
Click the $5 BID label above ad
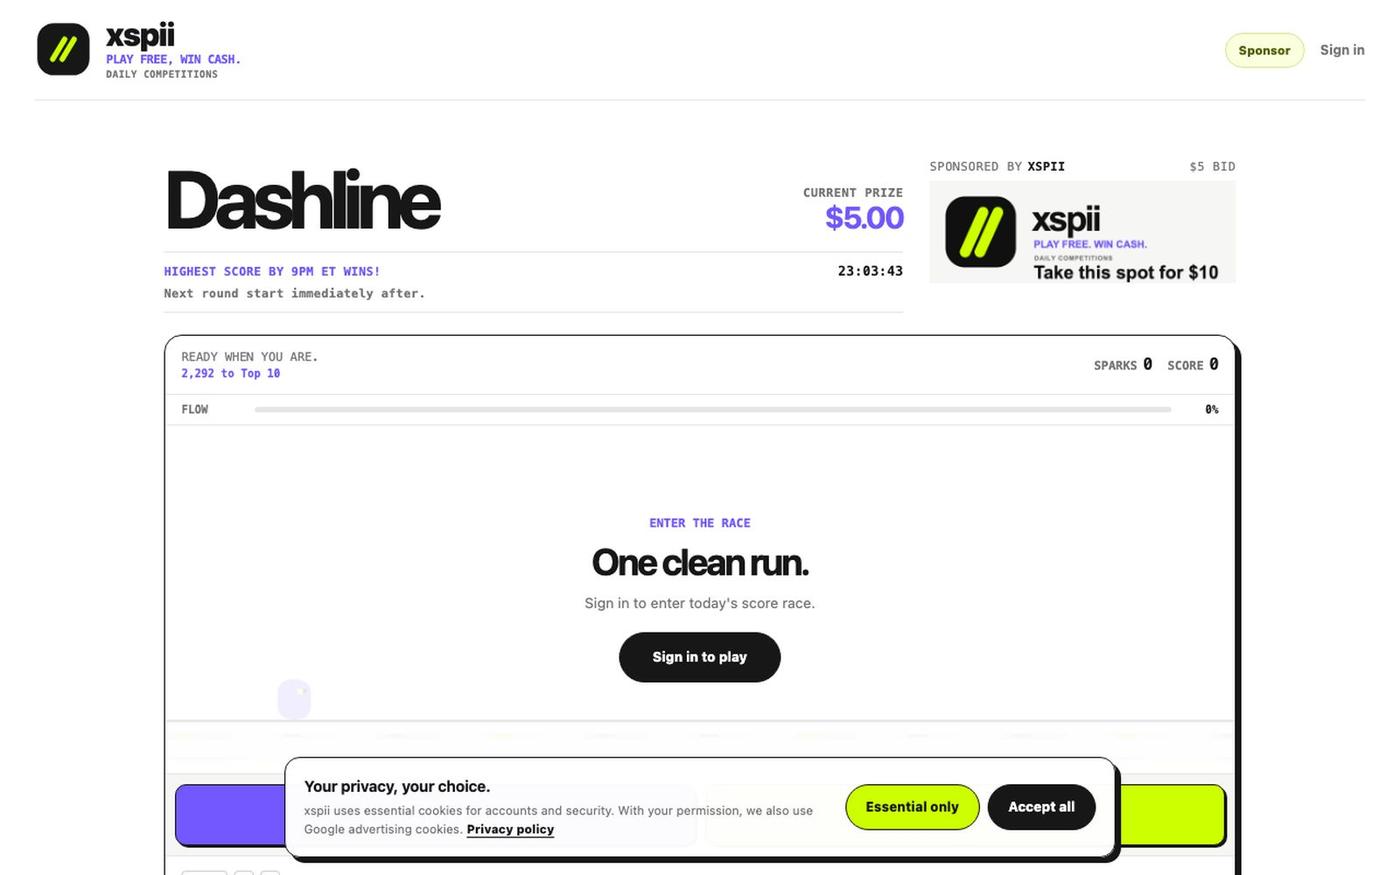[1212, 166]
